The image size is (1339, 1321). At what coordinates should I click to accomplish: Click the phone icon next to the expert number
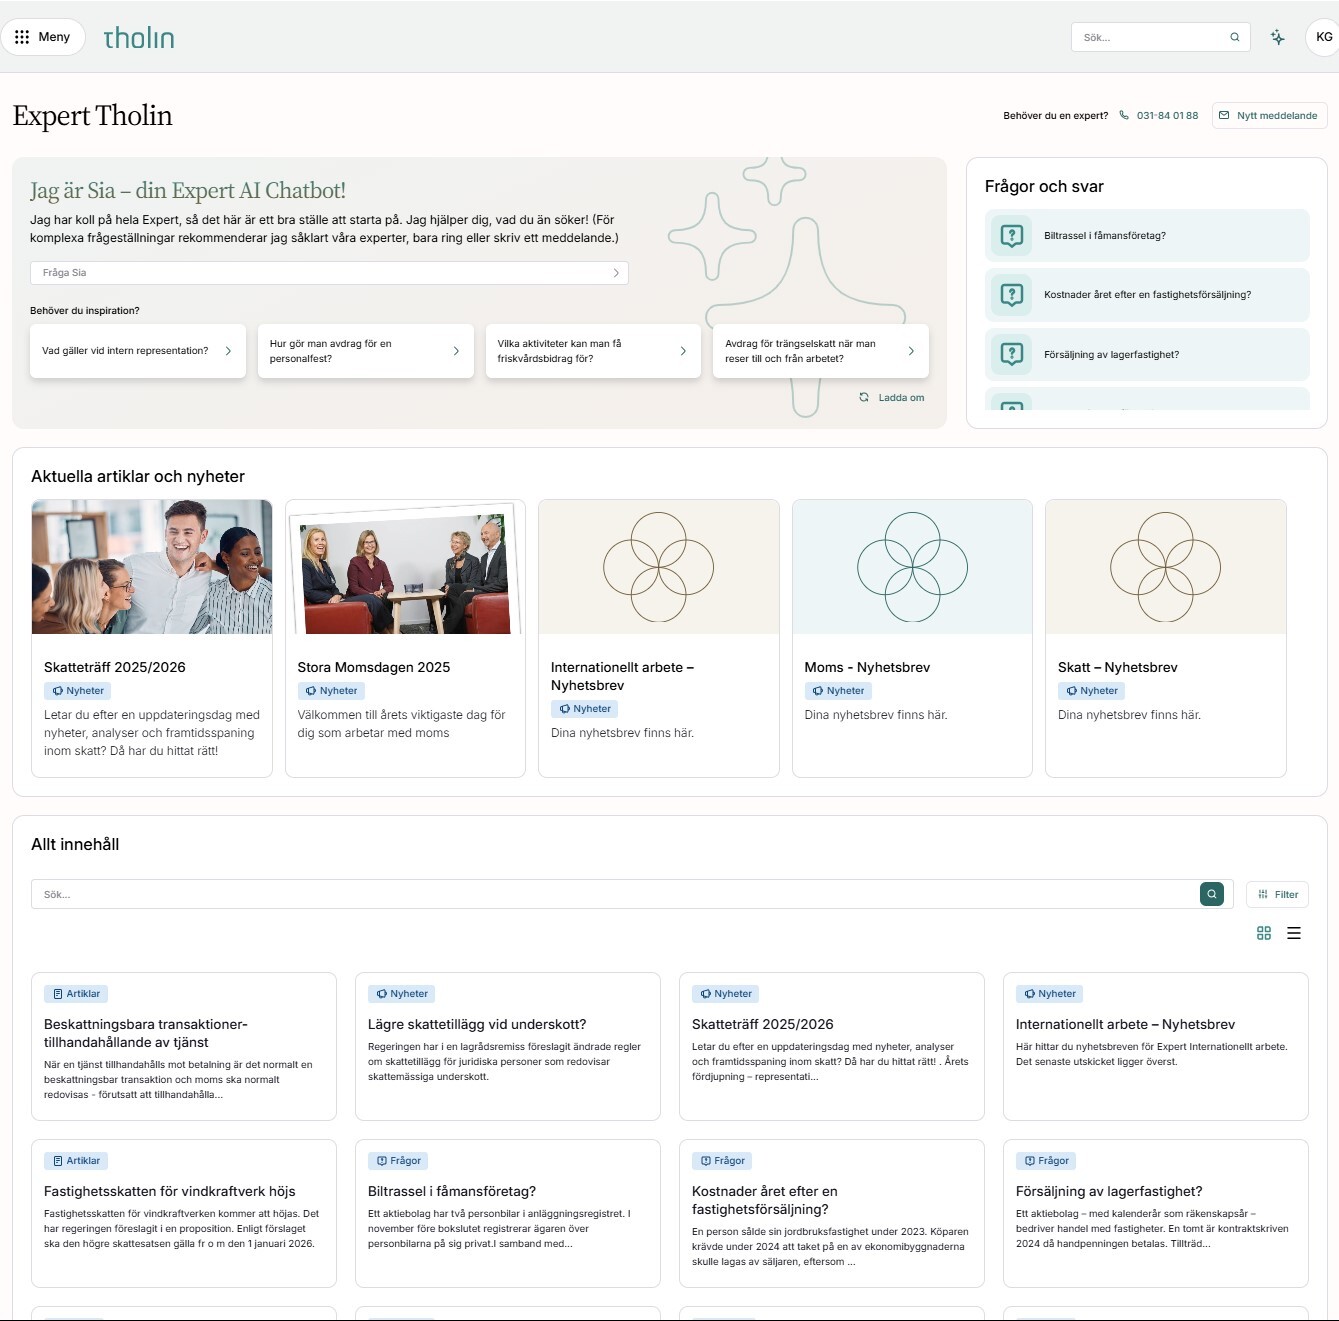[x=1124, y=115]
